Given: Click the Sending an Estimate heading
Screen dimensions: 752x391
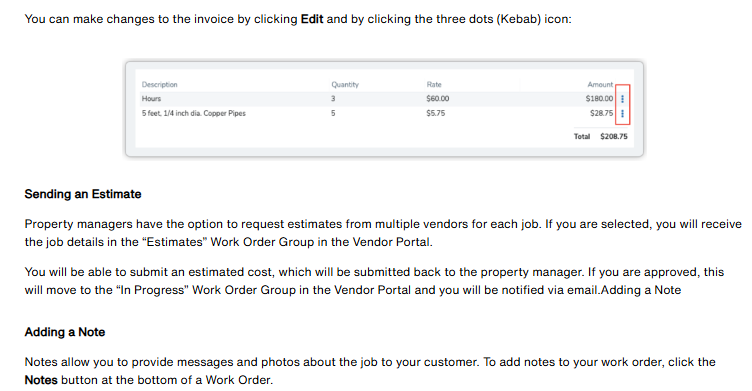Looking at the screenshot, I should coord(83,194).
